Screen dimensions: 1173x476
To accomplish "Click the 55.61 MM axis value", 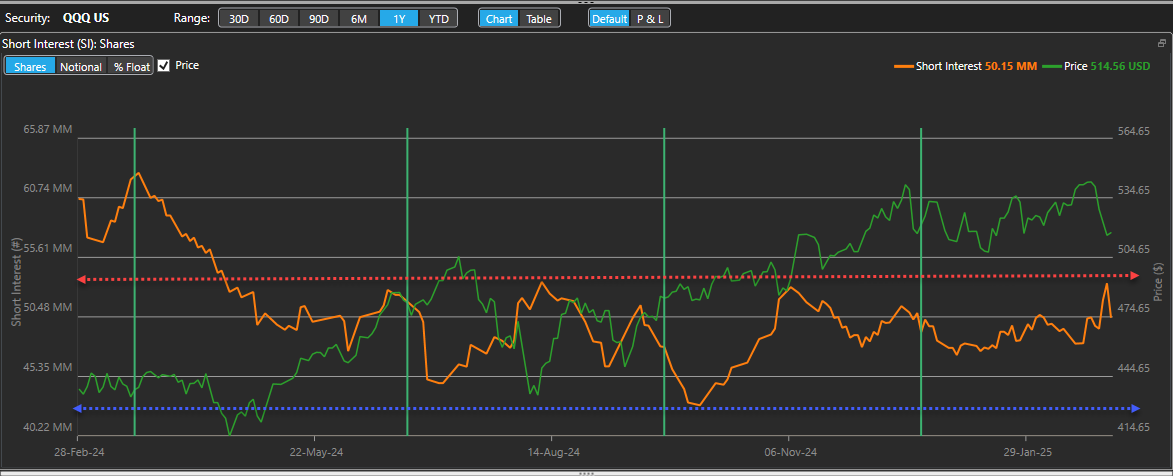I will [x=48, y=248].
